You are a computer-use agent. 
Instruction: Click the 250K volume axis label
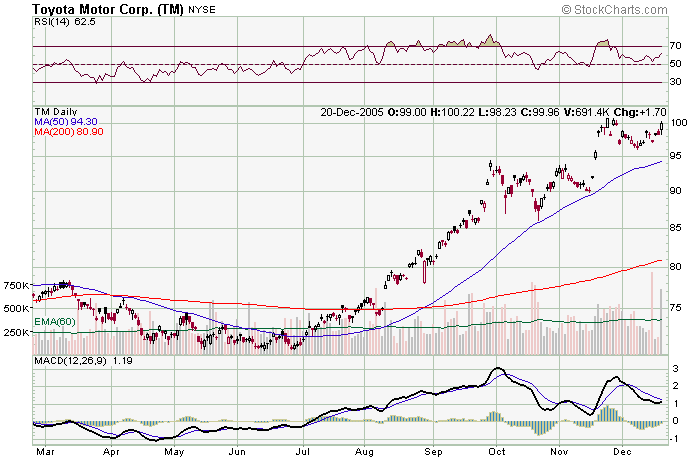16,333
